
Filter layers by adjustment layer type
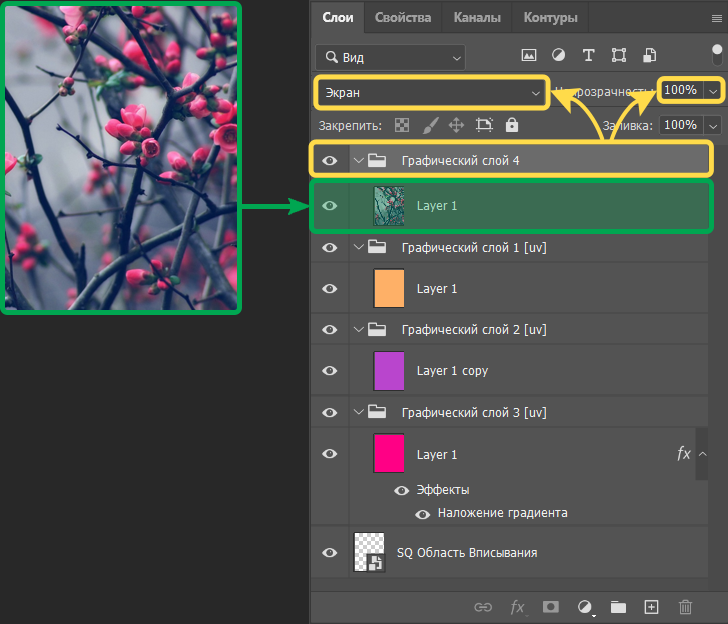559,56
